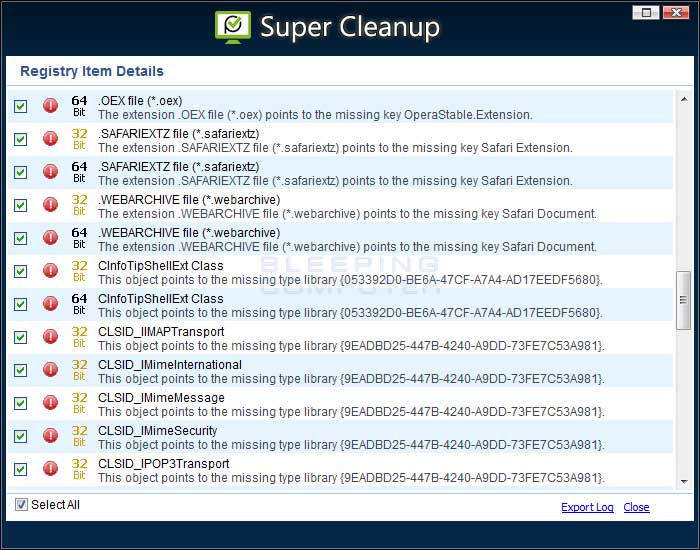Viewport: 700px width, 550px height.
Task: Click the alert icon on 32-bit .SAFARIEXTZ row
Action: click(50, 139)
